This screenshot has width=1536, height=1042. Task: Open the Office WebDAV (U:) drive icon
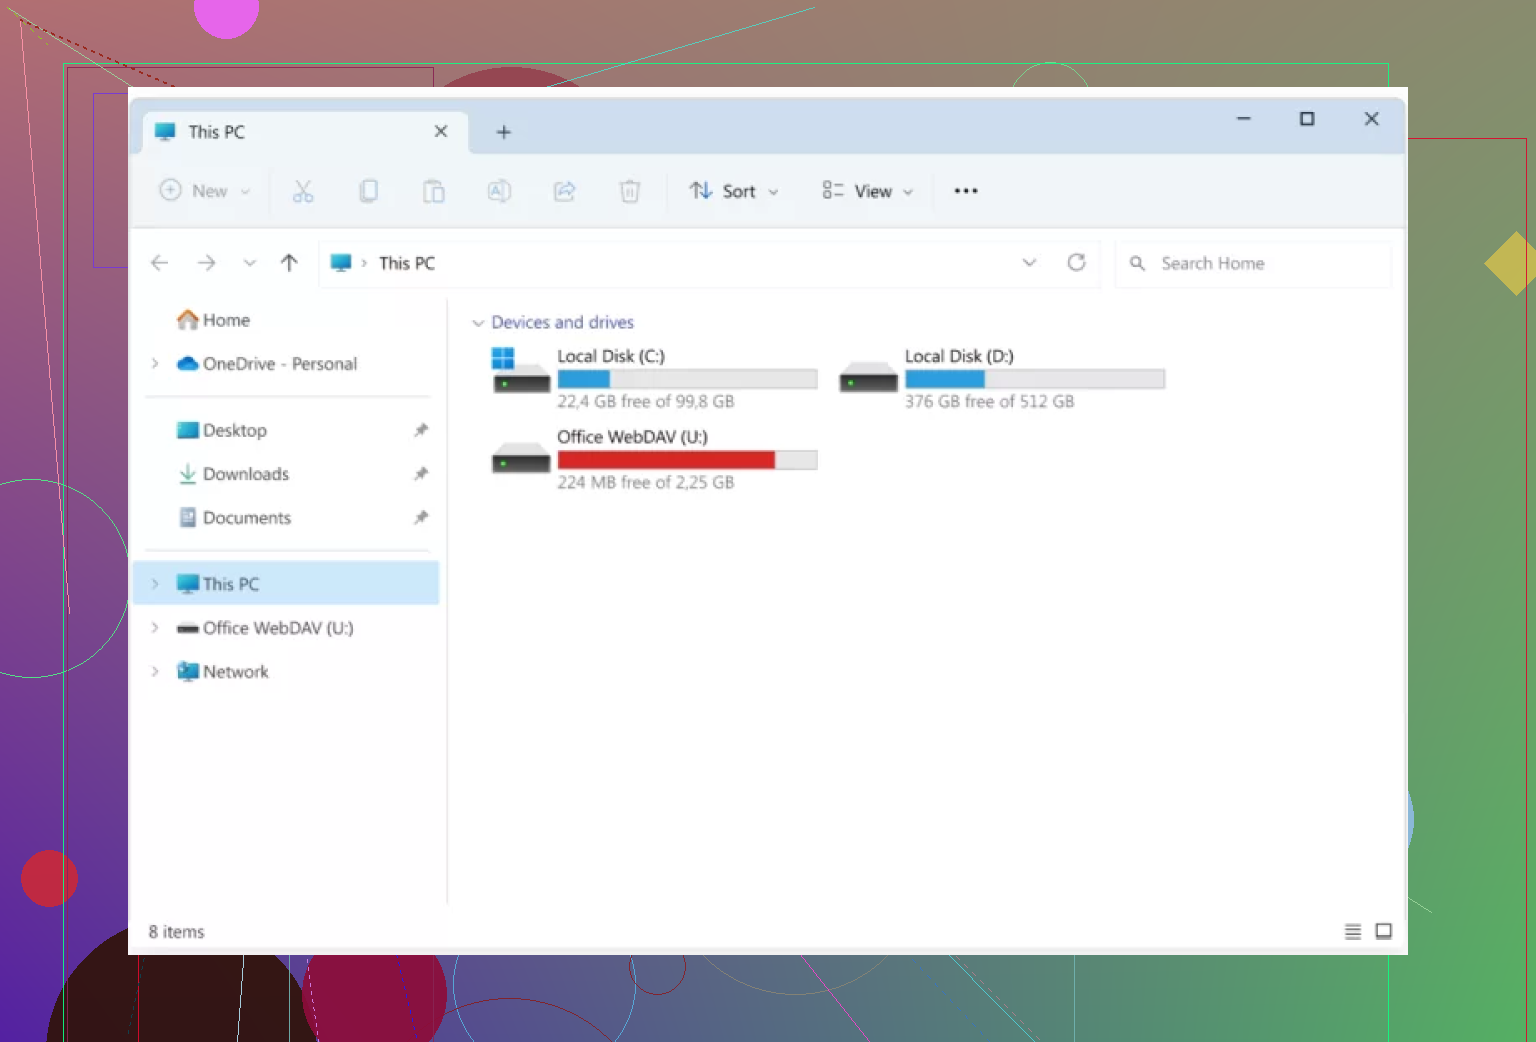click(x=521, y=459)
